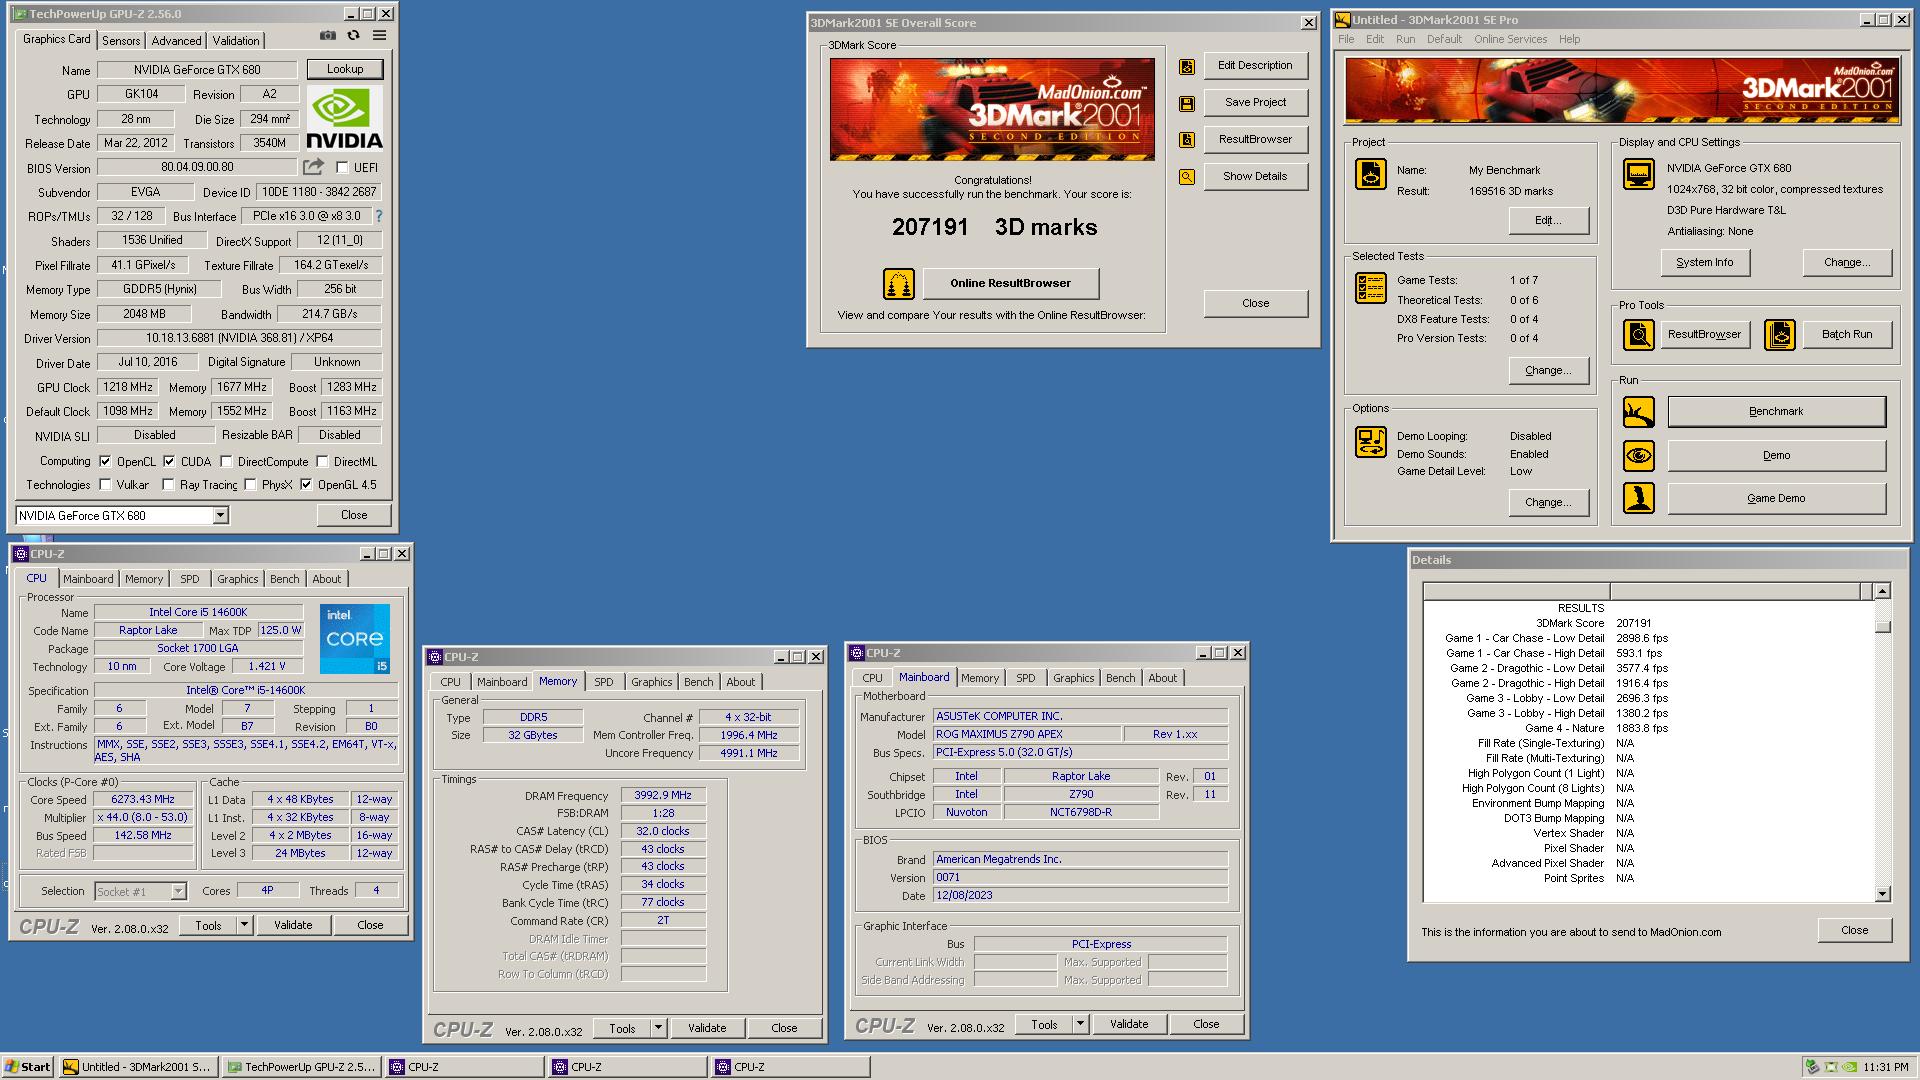This screenshot has height=1080, width=1920.
Task: Select SPD tab in CPU-Z Memory window
Action: pyautogui.click(x=603, y=682)
